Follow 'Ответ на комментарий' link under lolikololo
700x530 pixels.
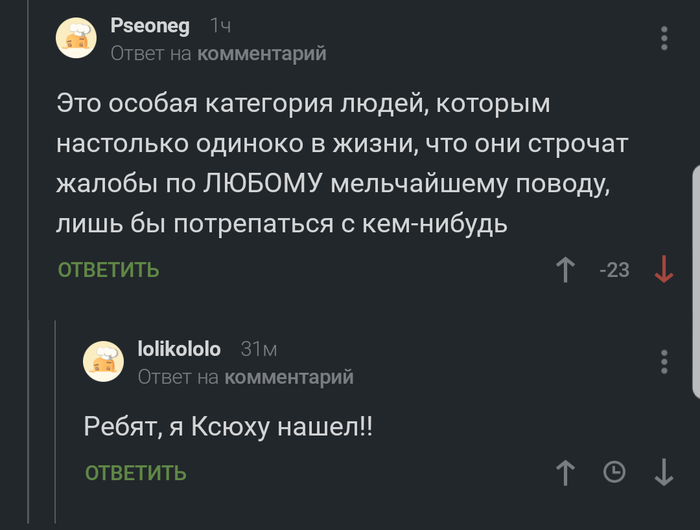(245, 377)
